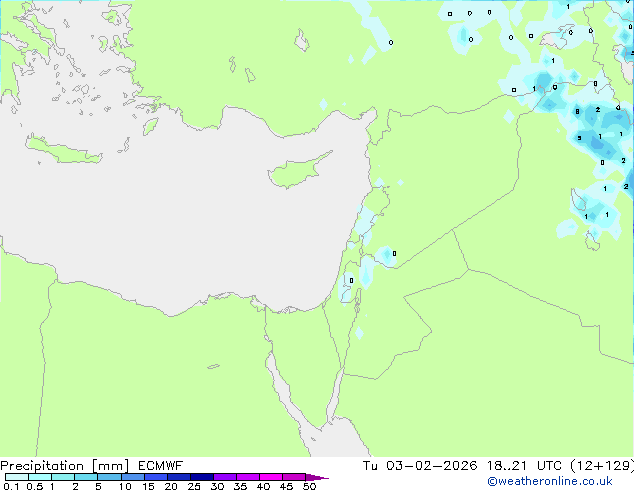
Task: Click the legend tick label "40"
Action: pos(263,486)
